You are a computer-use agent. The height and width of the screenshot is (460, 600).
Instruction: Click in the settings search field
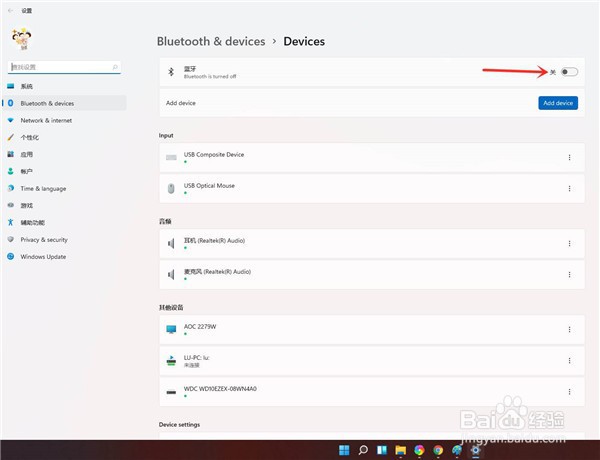click(x=64, y=67)
